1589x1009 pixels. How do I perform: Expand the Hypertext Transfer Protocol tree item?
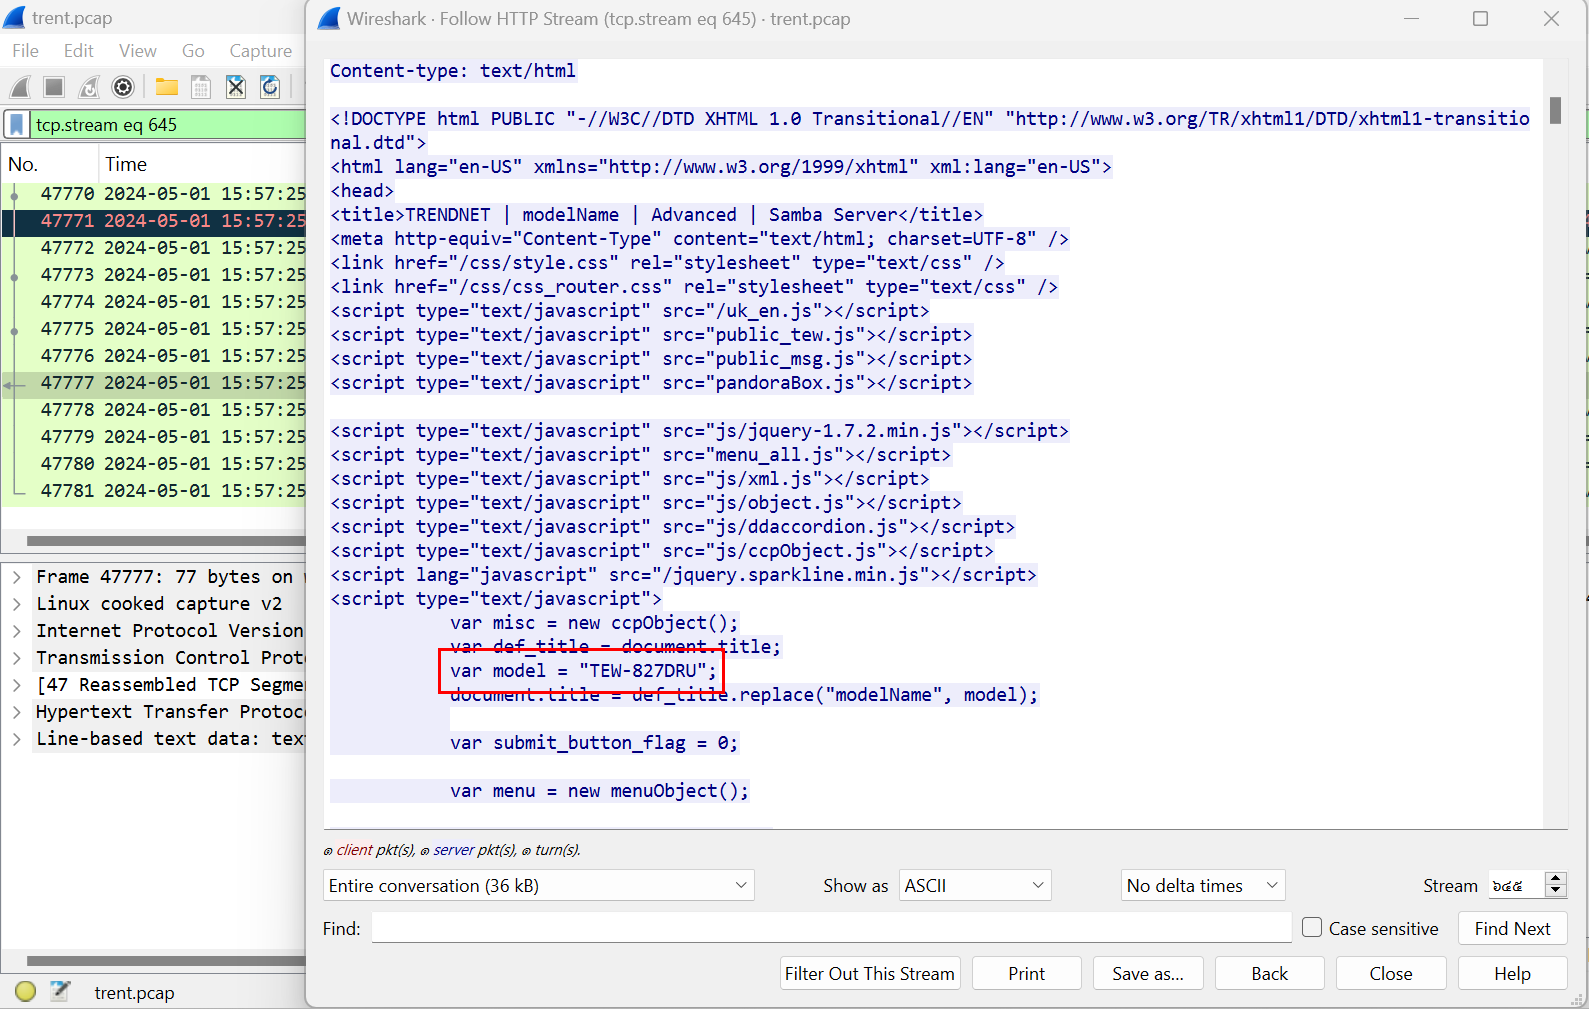click(17, 712)
